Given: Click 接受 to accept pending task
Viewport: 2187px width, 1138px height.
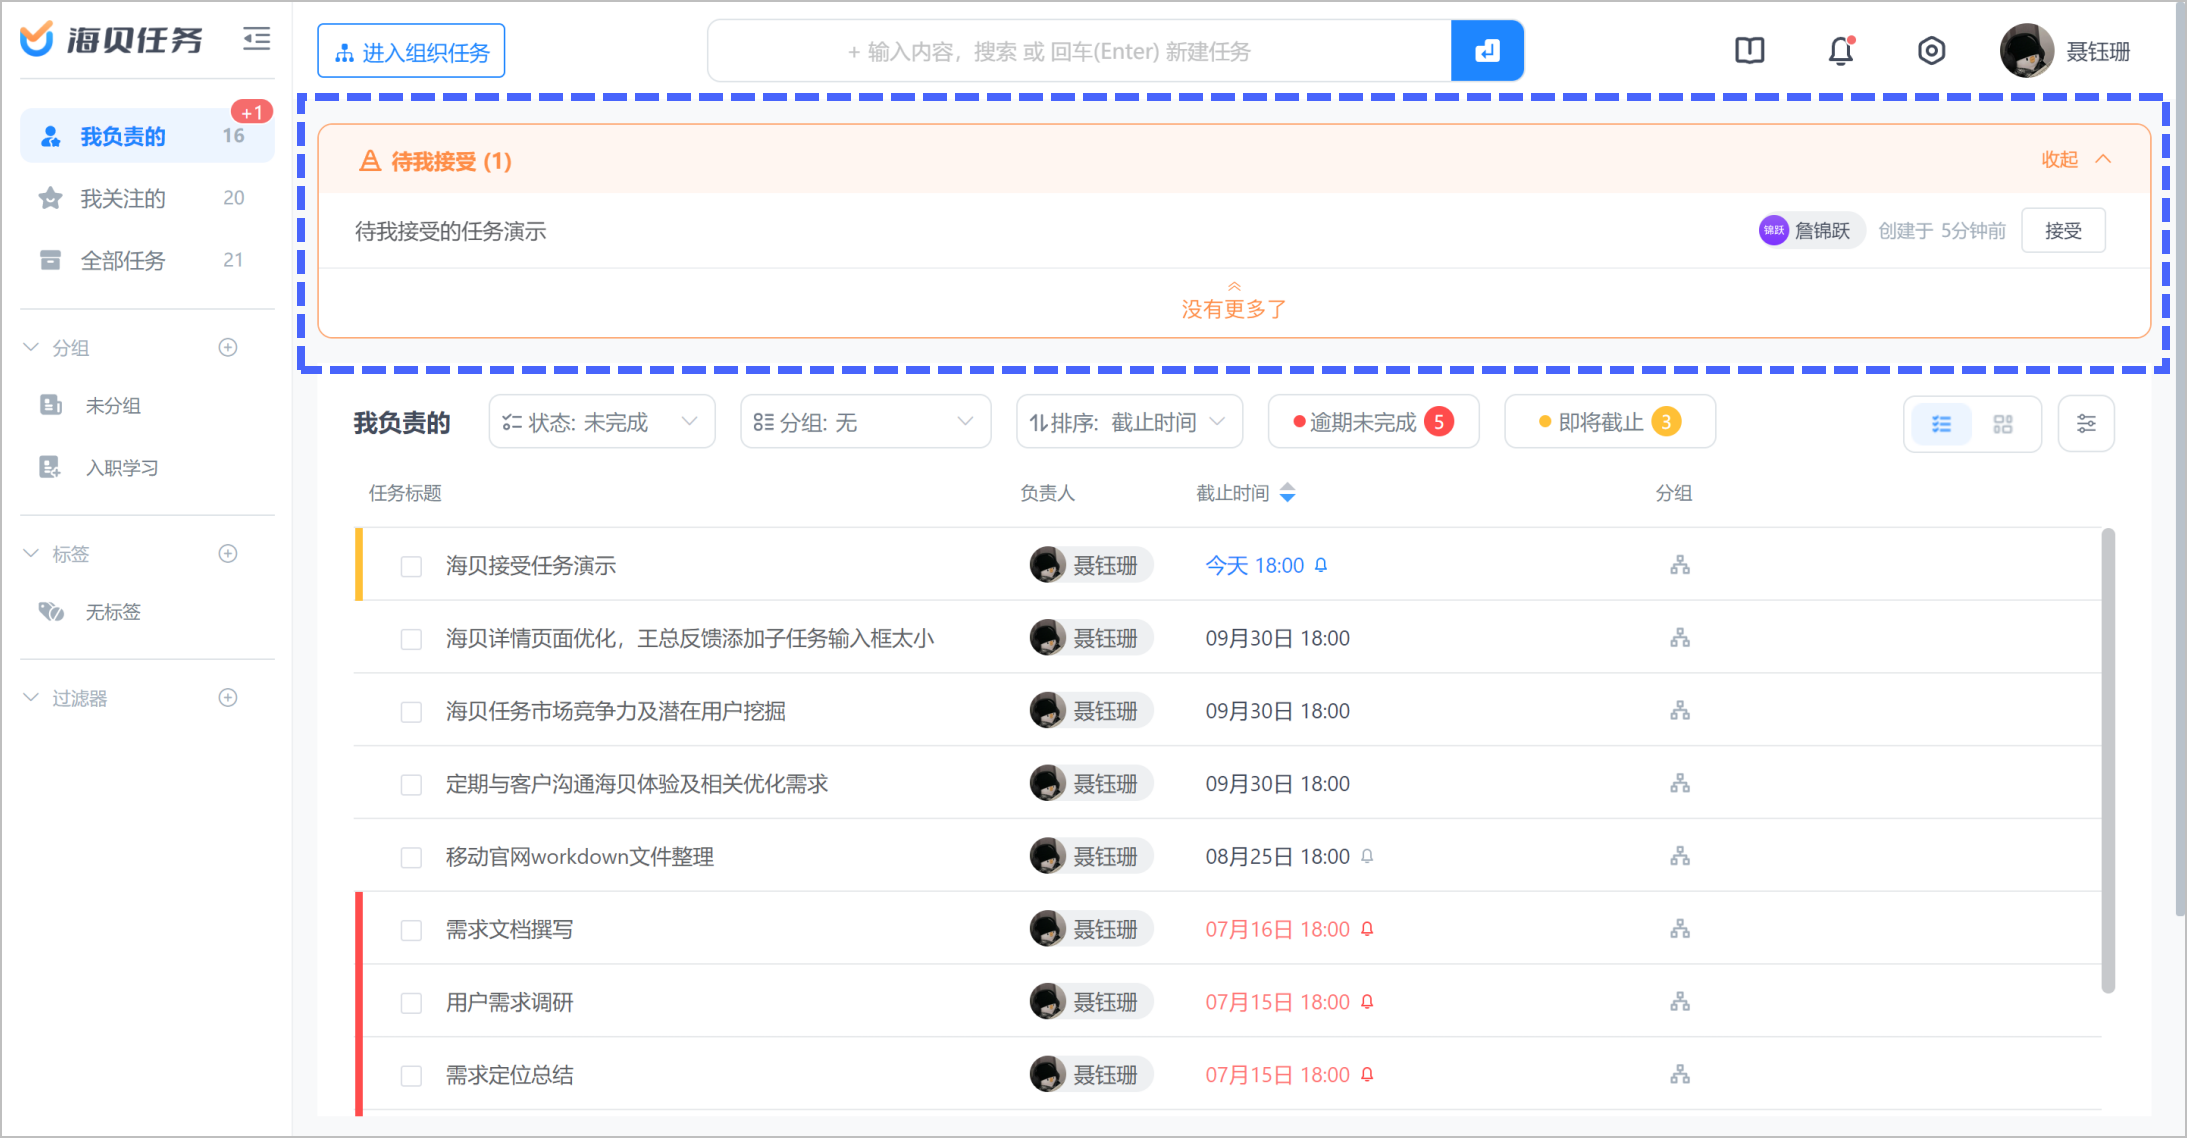Looking at the screenshot, I should point(2063,231).
